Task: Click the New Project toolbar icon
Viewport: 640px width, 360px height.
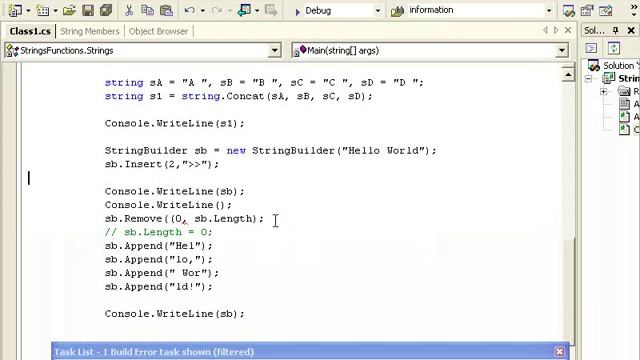Action: click(15, 10)
